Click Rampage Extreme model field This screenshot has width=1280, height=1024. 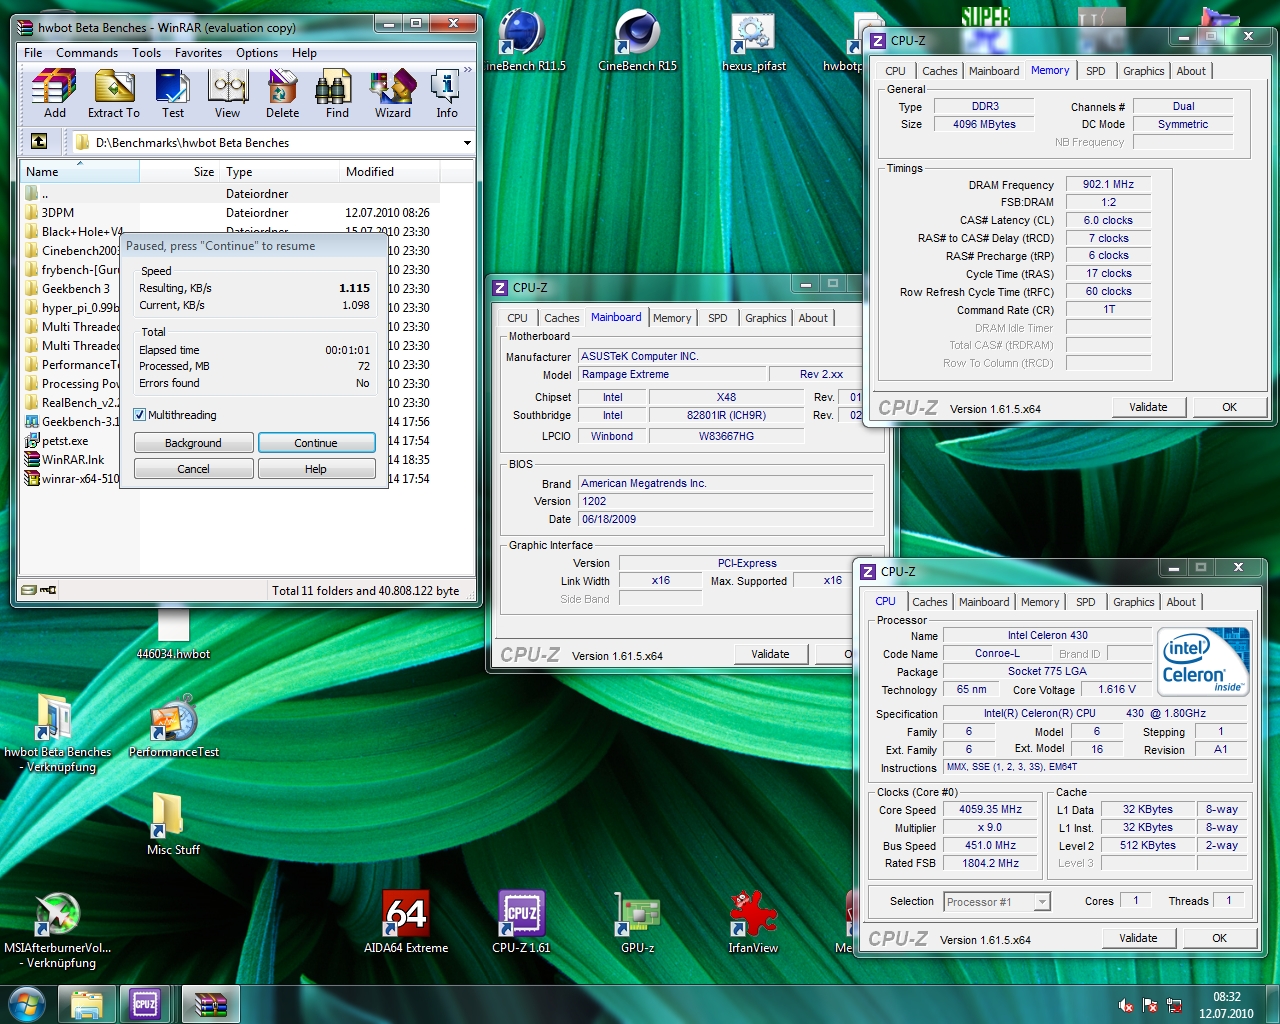(671, 374)
